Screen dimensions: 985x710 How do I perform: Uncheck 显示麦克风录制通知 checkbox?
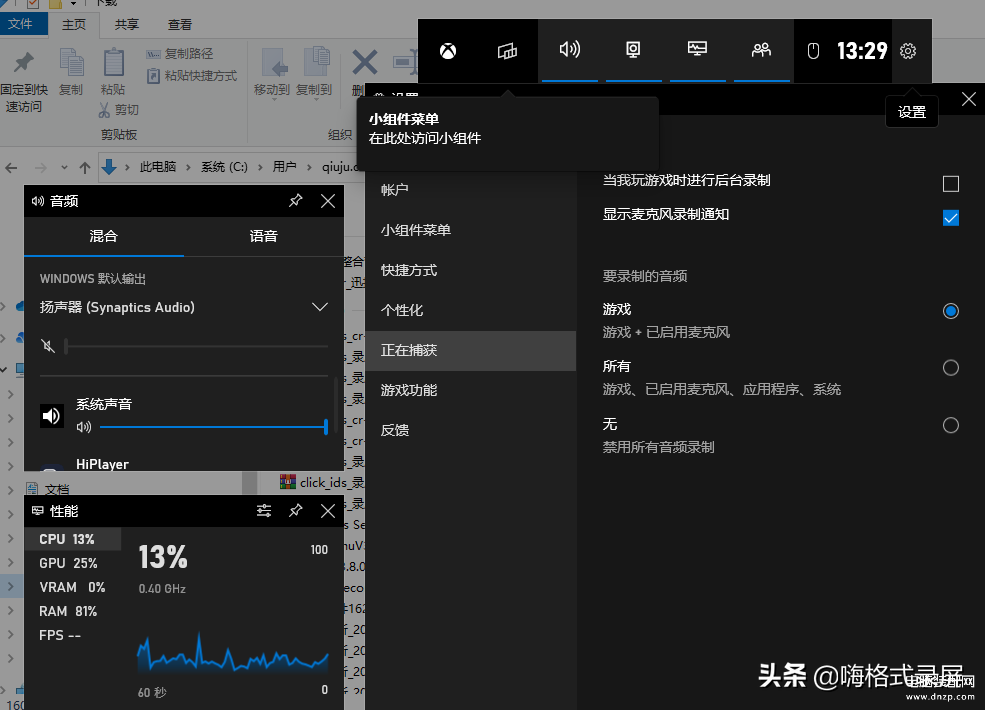click(x=951, y=218)
